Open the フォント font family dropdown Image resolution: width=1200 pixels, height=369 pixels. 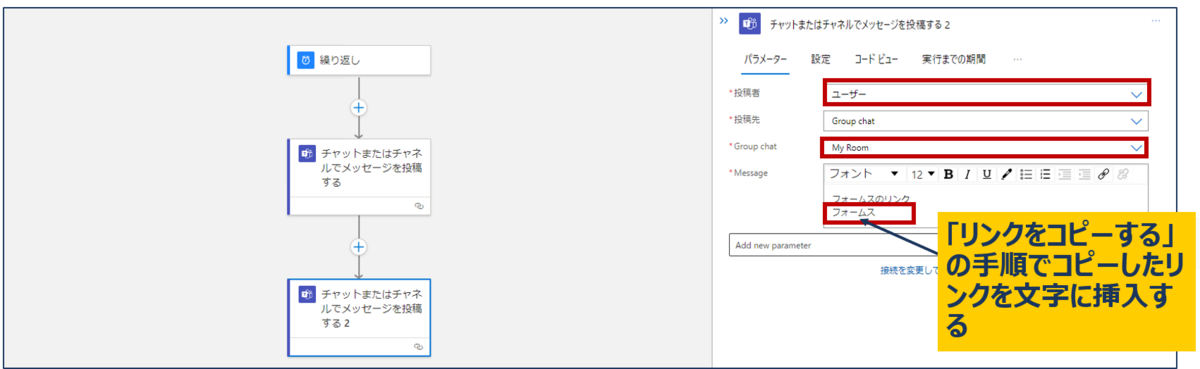coord(864,174)
